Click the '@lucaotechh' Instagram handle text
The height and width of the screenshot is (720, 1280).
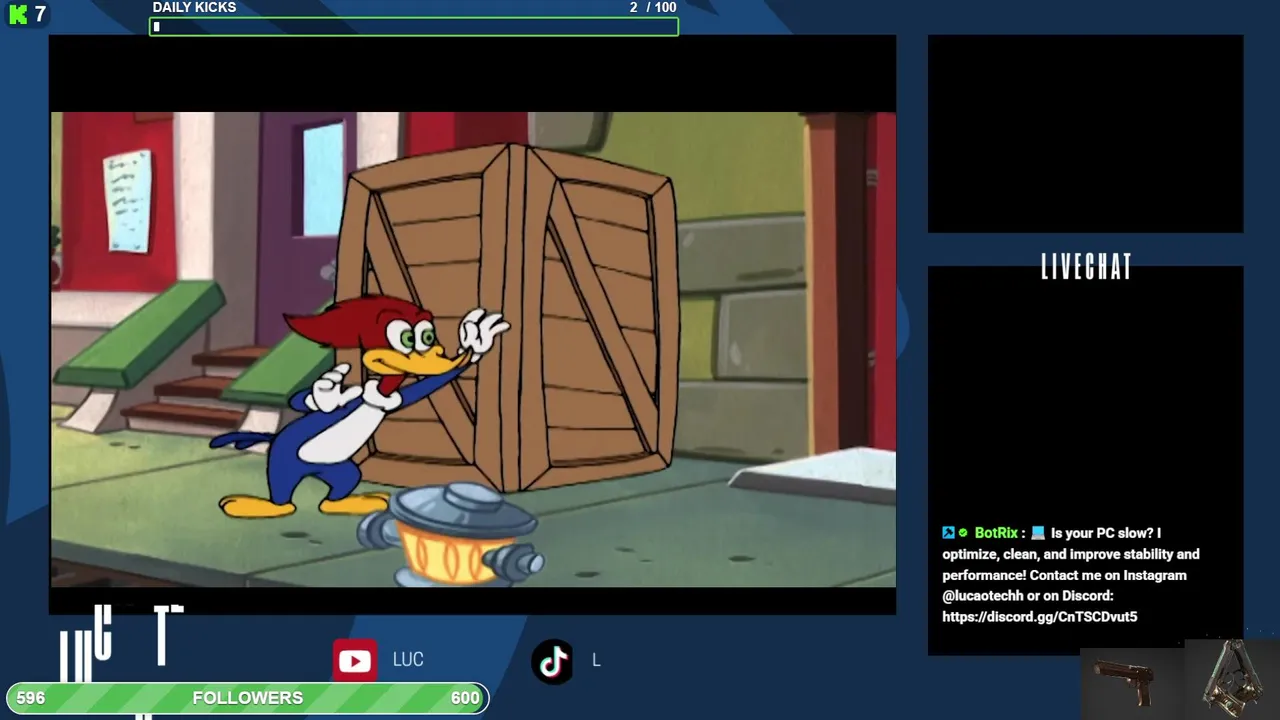(x=983, y=596)
